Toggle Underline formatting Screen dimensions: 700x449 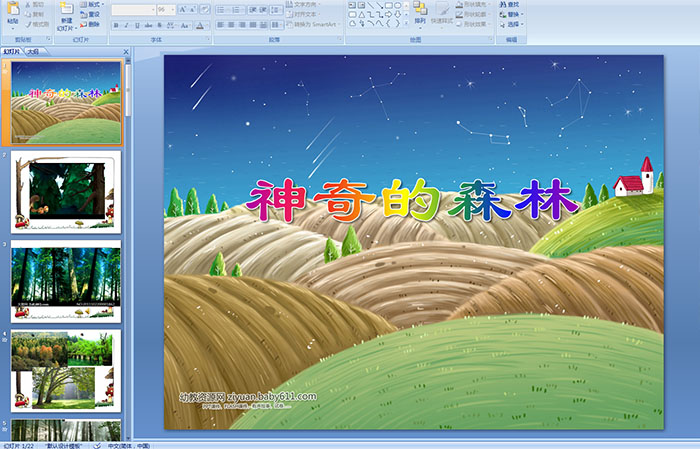137,25
